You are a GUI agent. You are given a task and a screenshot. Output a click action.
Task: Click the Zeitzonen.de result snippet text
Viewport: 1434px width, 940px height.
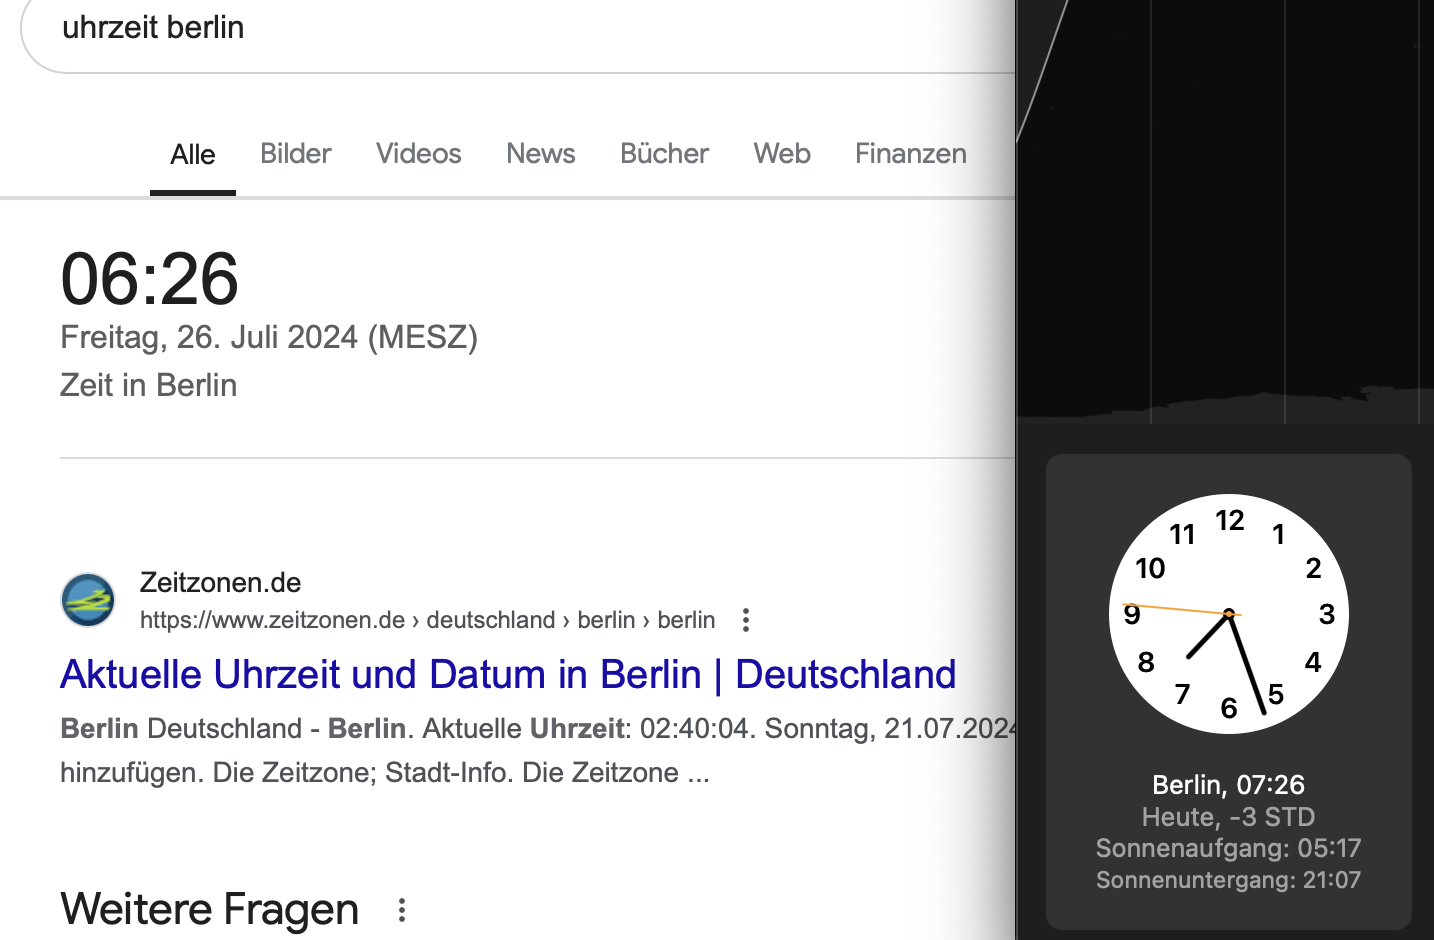click(x=538, y=750)
